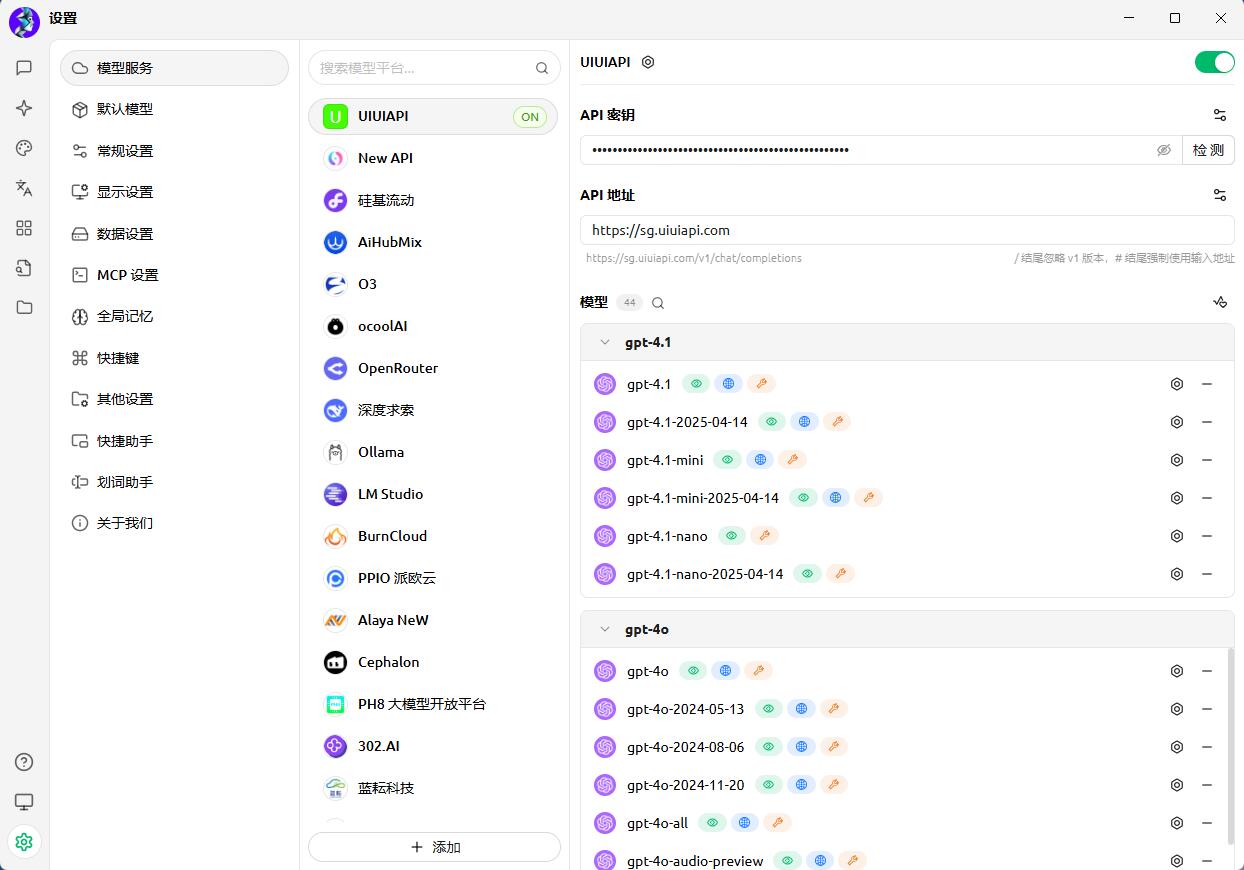Select the Ollama provider

433,452
